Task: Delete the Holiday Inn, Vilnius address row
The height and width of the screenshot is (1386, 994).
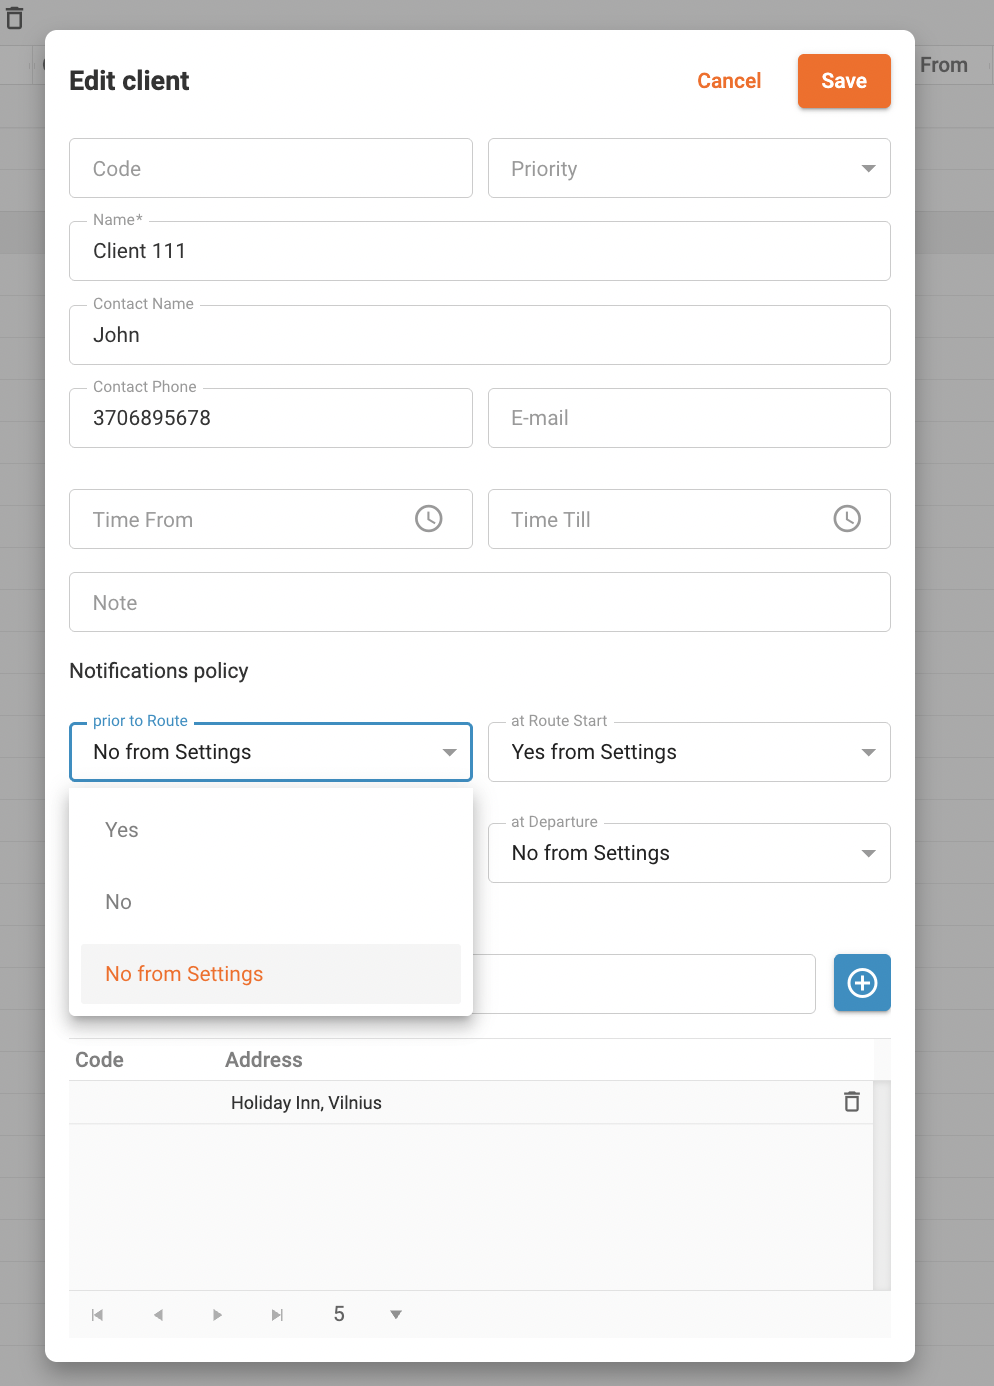Action: coord(852,1102)
